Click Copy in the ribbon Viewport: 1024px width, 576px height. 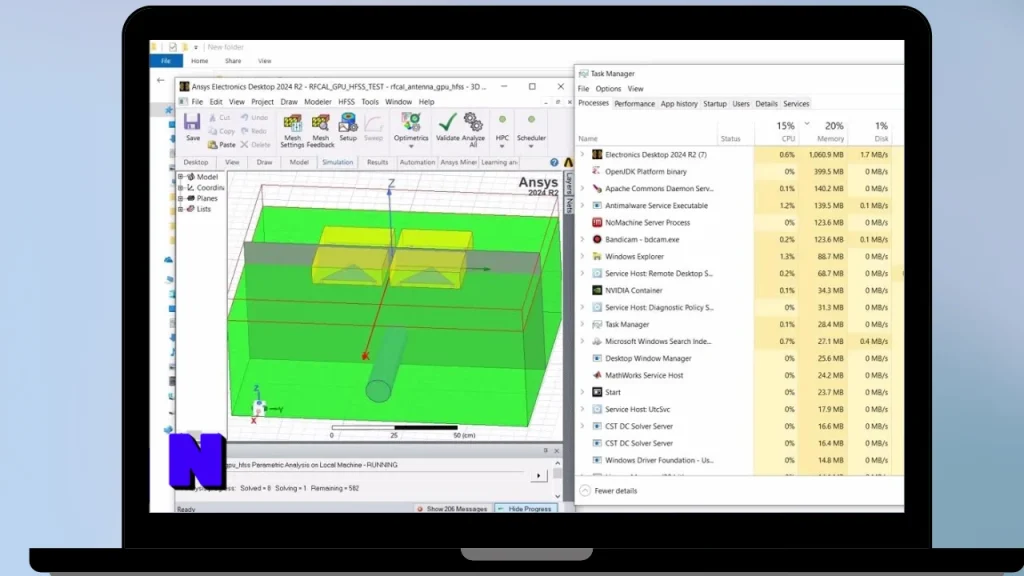coord(221,131)
